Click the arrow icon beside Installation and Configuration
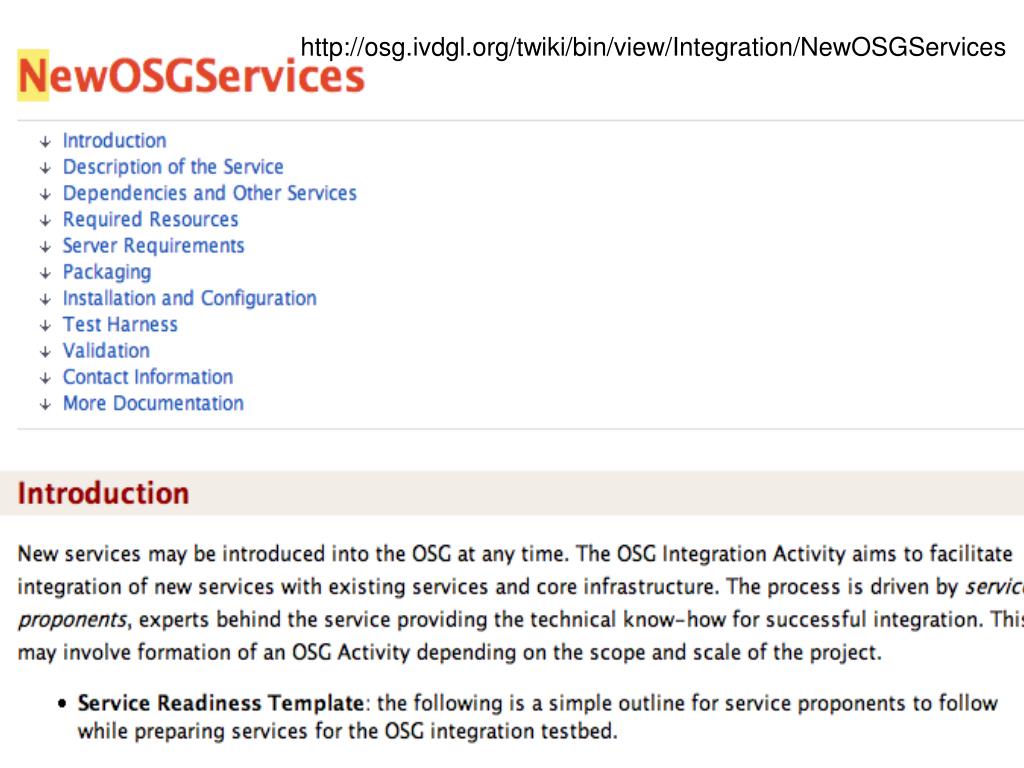1024x768 pixels. pyautogui.click(x=45, y=299)
